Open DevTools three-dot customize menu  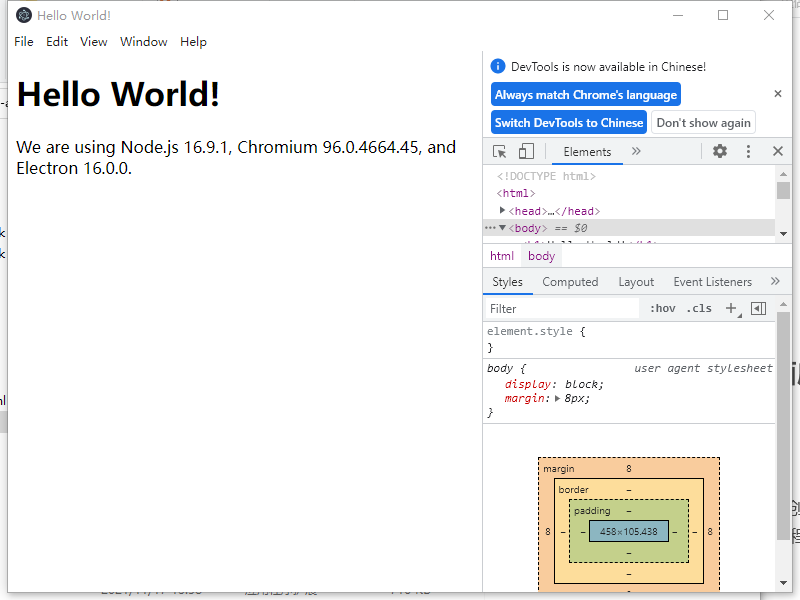[x=748, y=151]
